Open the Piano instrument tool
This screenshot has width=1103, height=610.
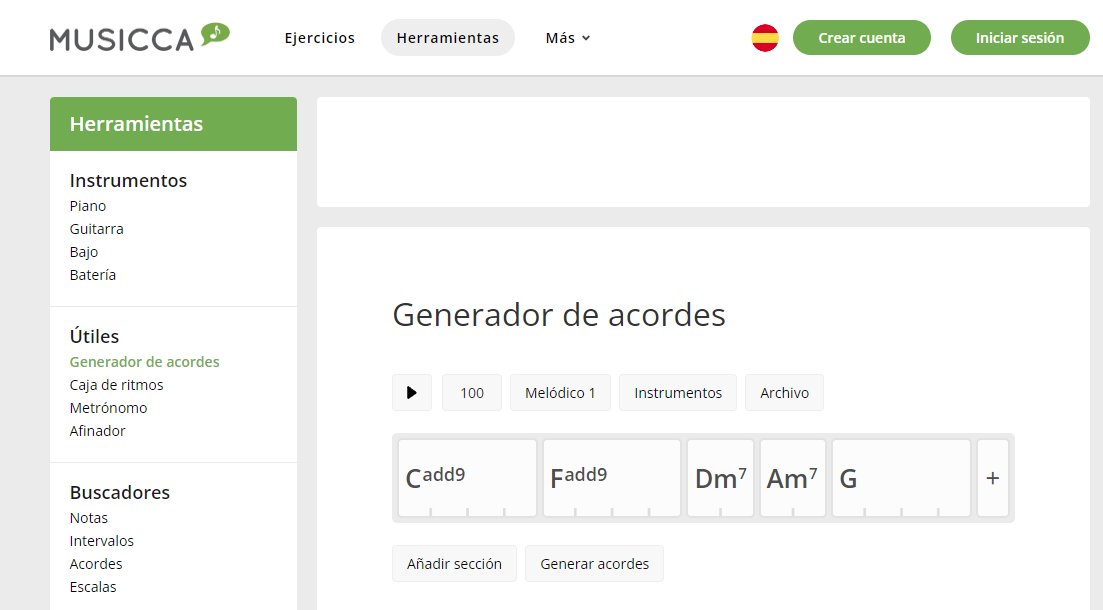88,205
